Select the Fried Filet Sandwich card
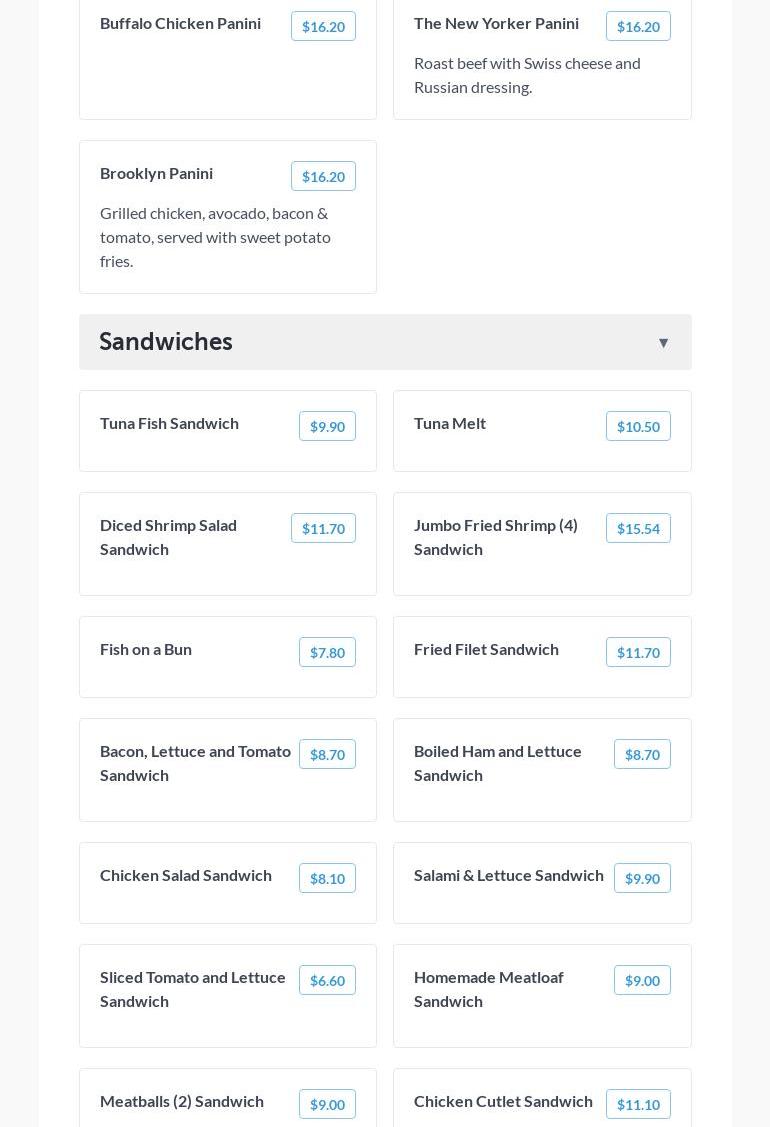770x1127 pixels. 487,650
